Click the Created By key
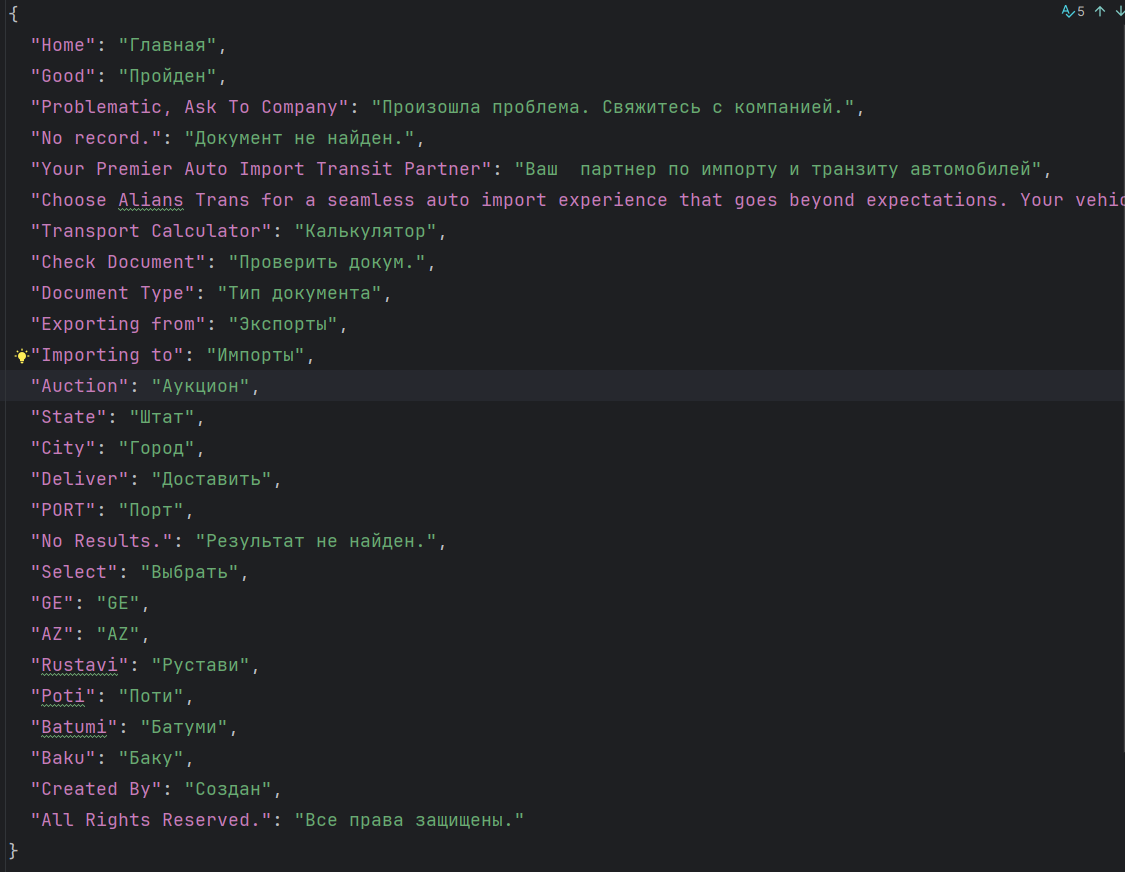The height and width of the screenshot is (872, 1125). pyautogui.click(x=98, y=788)
